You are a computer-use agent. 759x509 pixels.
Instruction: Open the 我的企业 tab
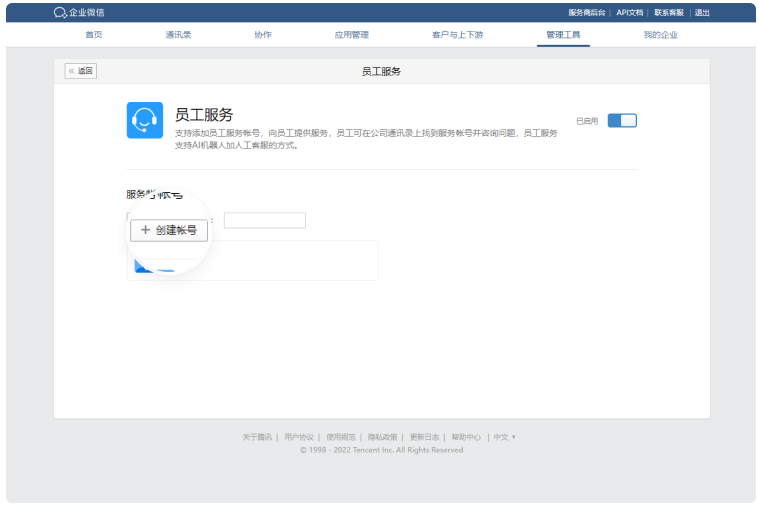pyautogui.click(x=660, y=35)
